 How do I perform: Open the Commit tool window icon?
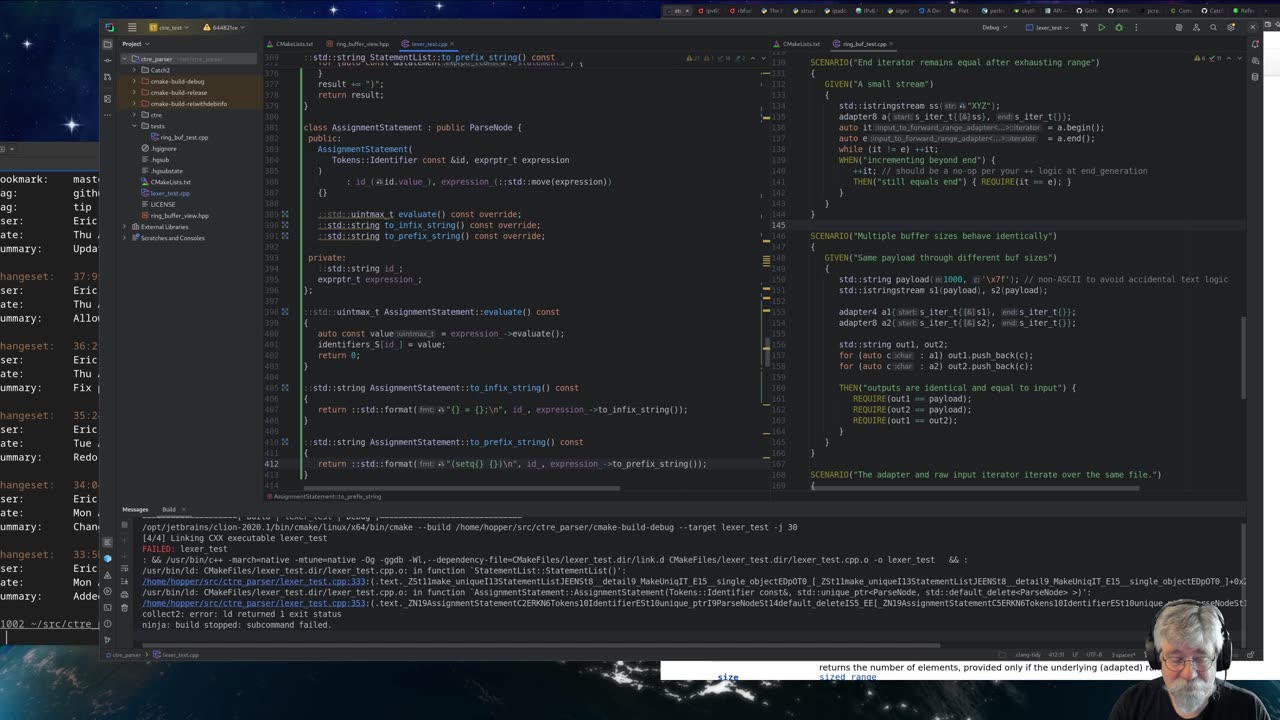click(x=108, y=60)
